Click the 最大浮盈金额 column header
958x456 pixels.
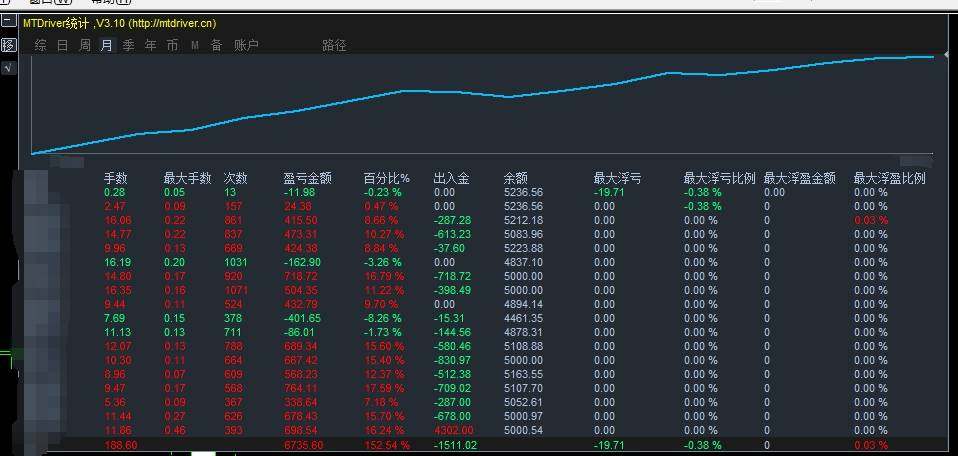click(x=799, y=178)
